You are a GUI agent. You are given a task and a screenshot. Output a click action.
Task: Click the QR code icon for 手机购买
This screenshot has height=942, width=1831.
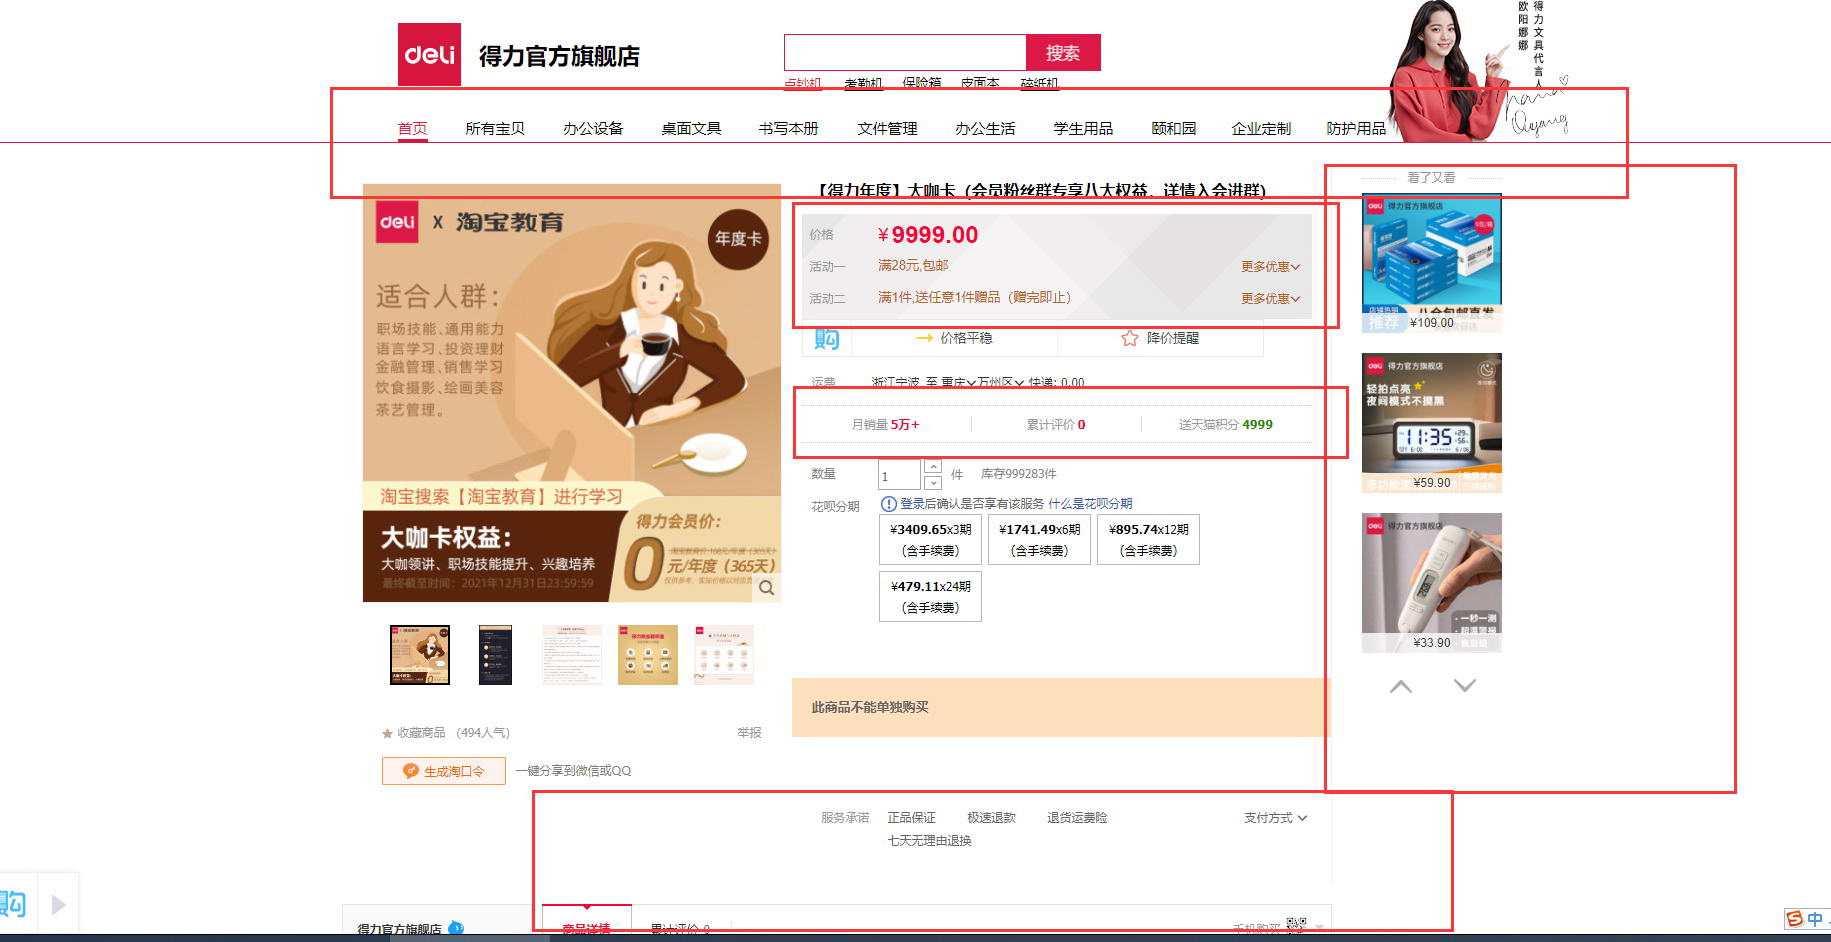click(1296, 926)
